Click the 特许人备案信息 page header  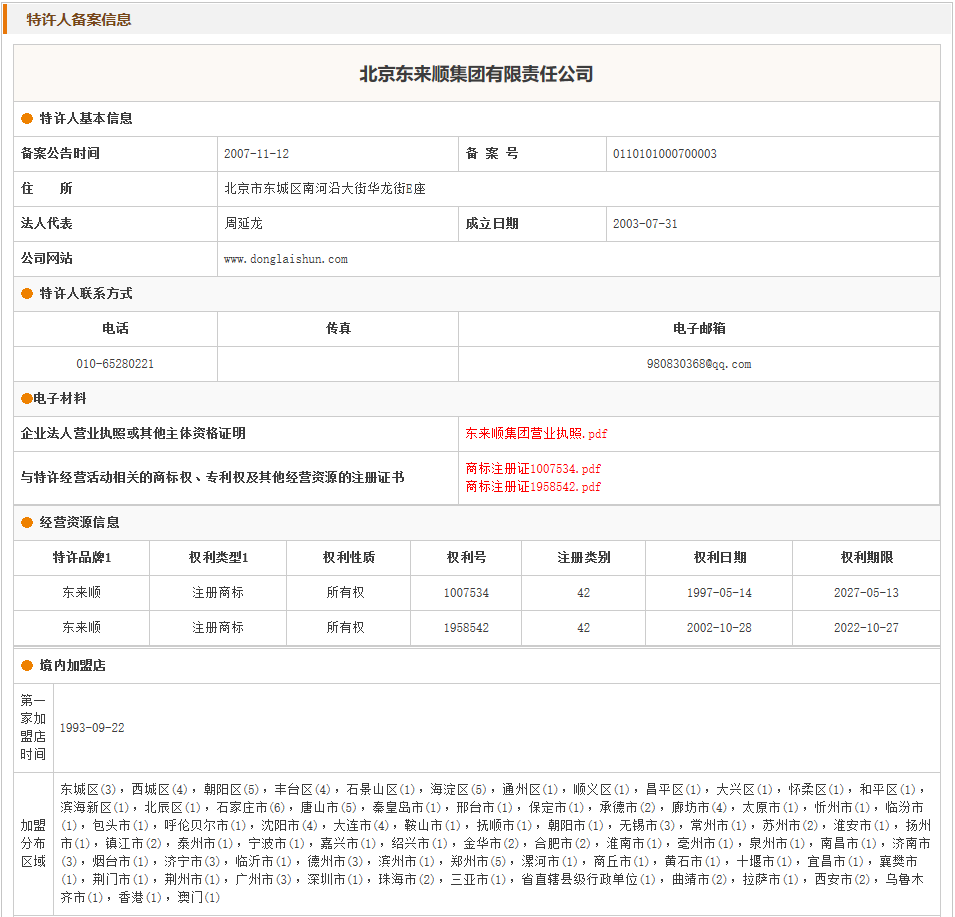[78, 19]
